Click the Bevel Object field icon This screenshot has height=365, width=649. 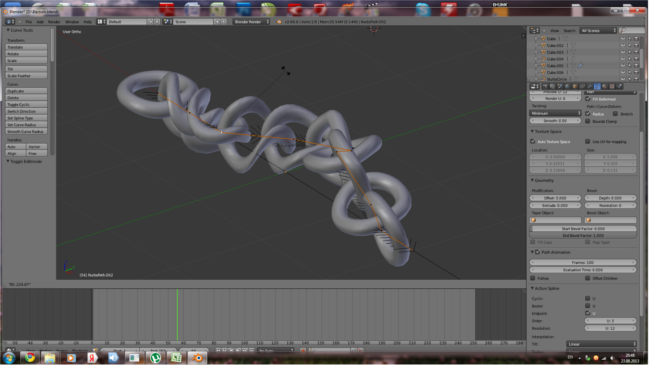pyautogui.click(x=589, y=220)
